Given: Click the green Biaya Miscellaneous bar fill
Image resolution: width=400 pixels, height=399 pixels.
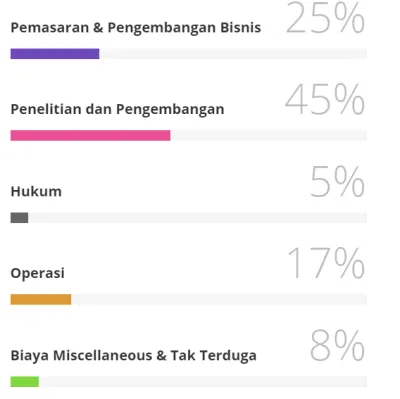Looking at the screenshot, I should (25, 381).
